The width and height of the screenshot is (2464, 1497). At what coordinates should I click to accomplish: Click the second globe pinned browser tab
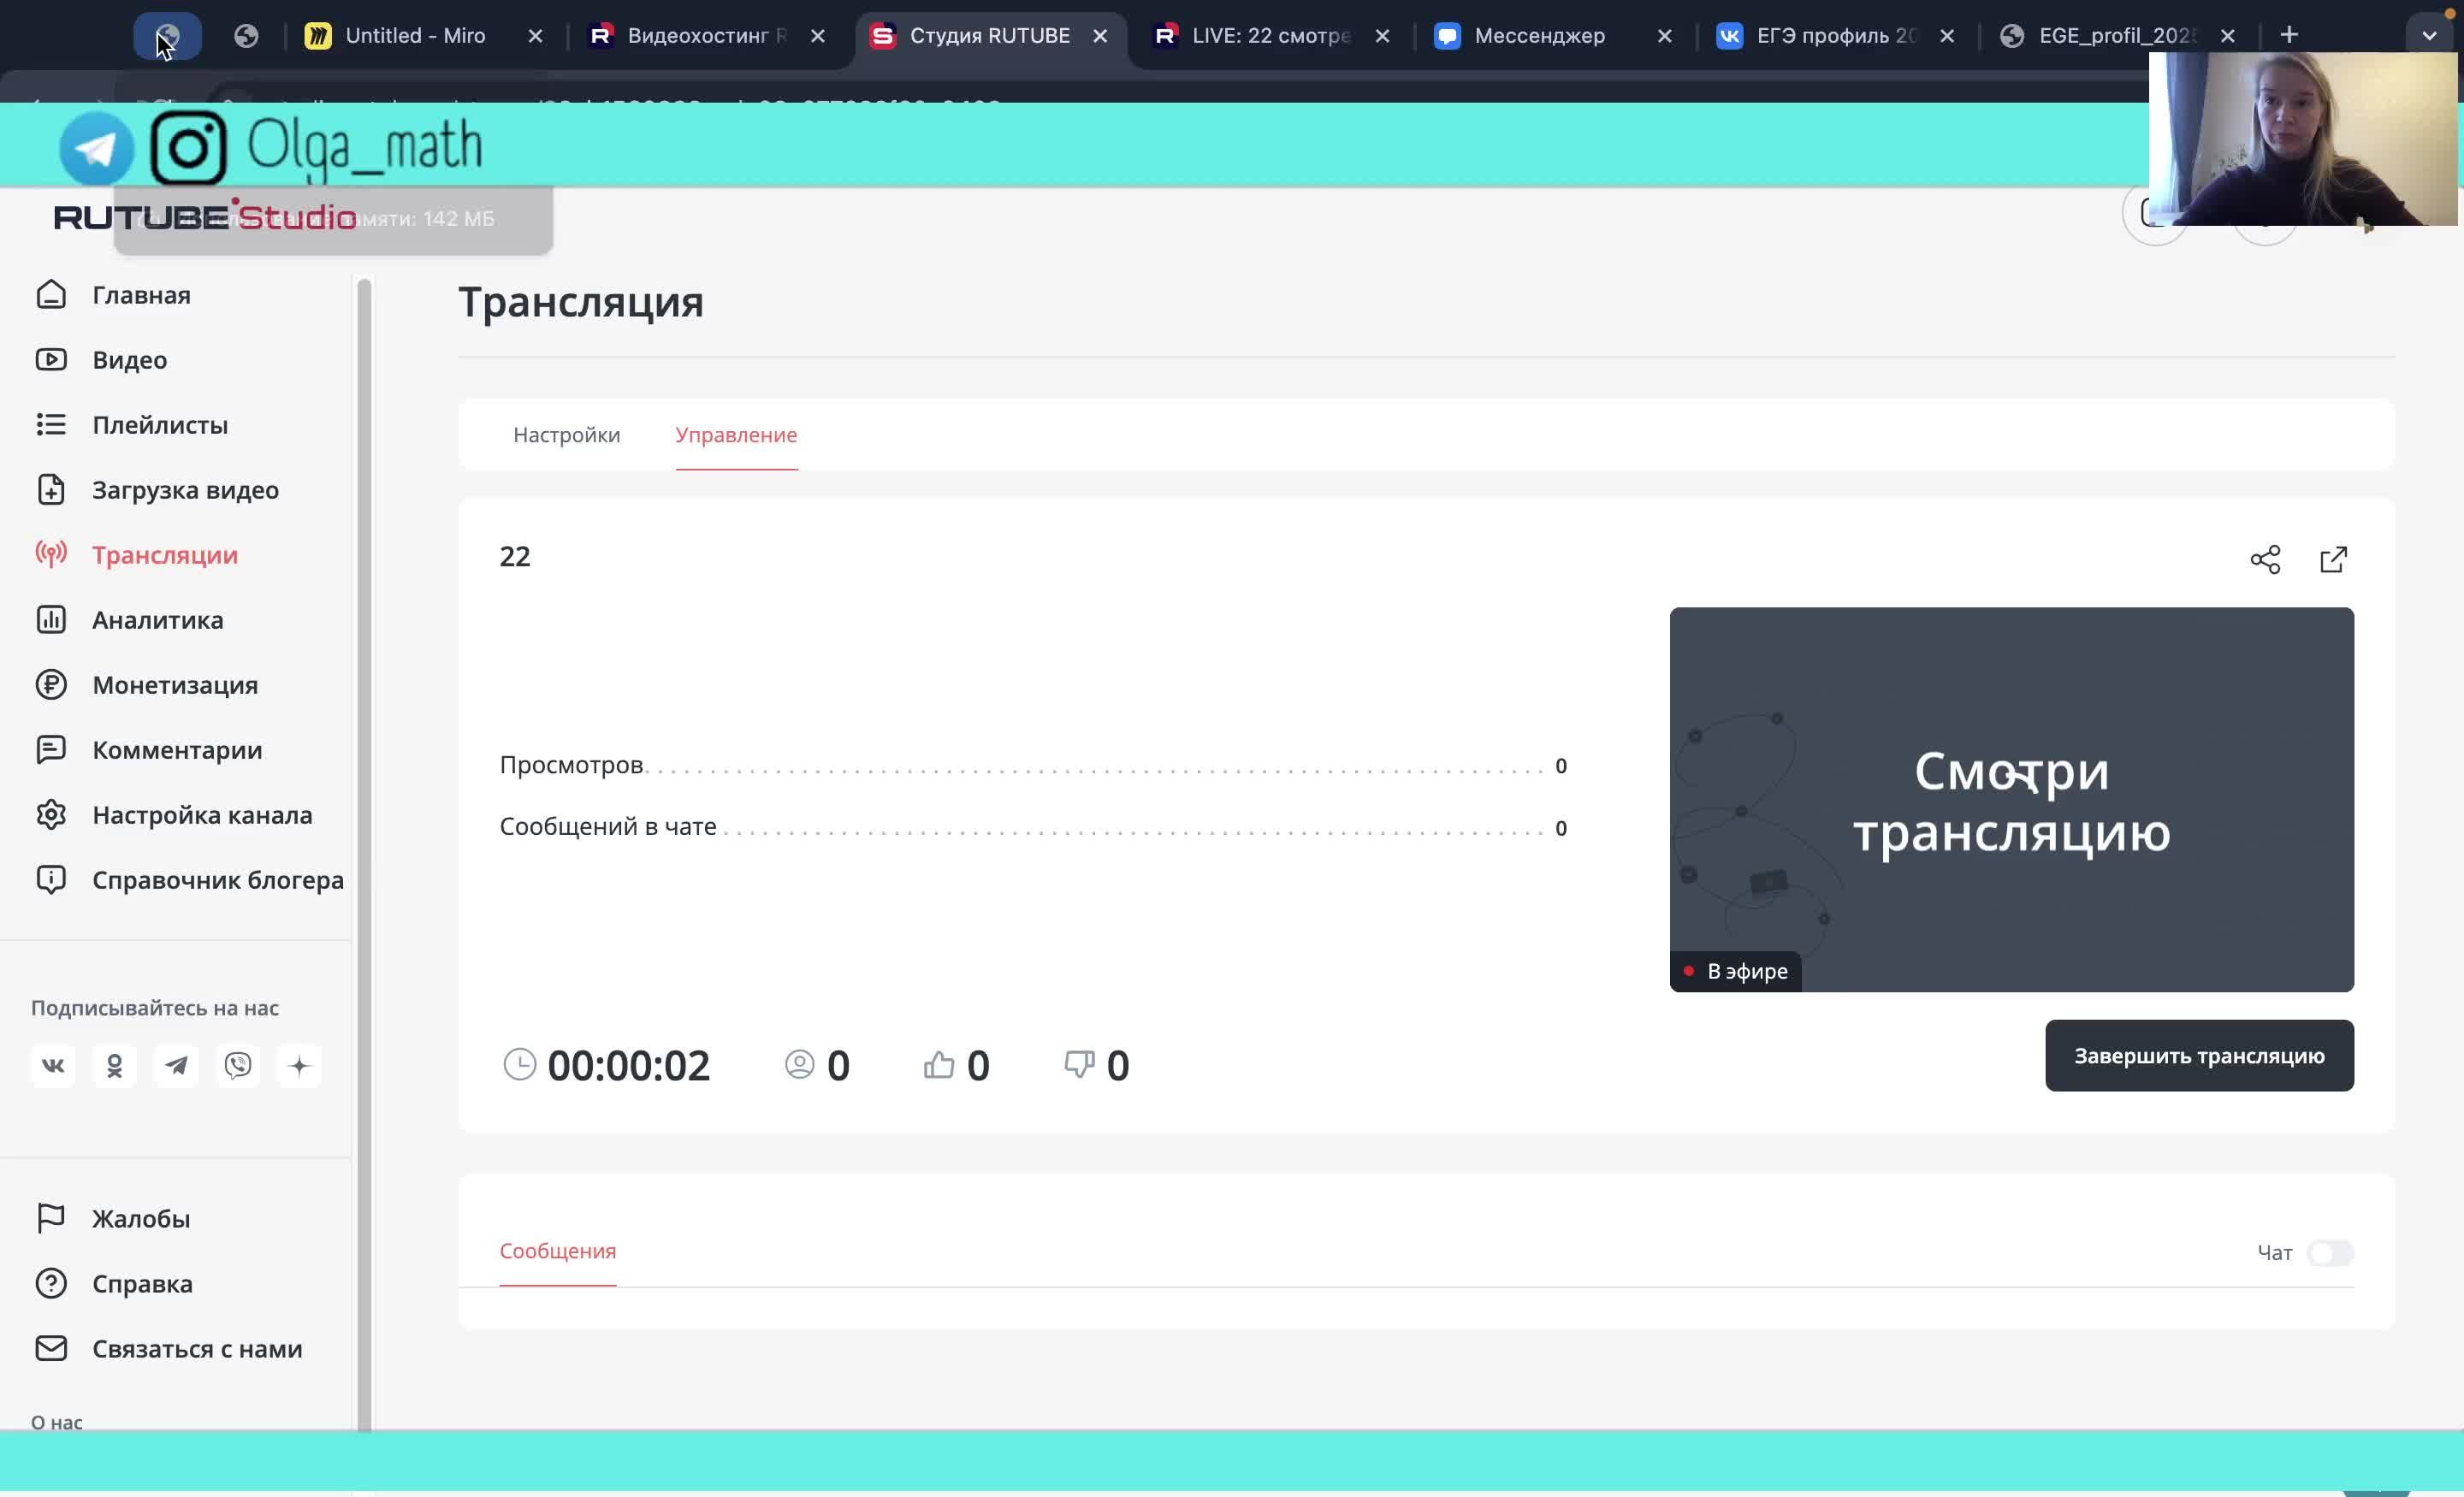(x=246, y=36)
